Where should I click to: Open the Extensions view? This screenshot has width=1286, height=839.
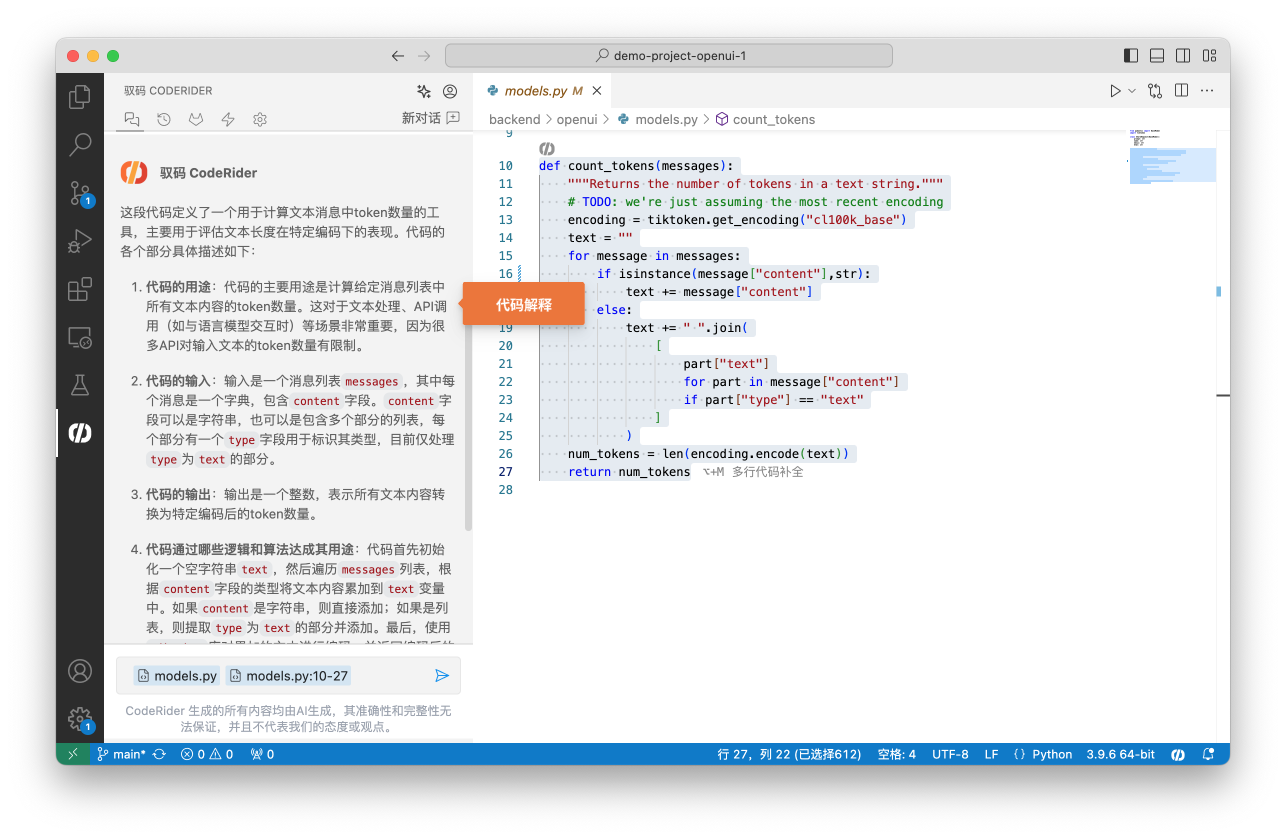click(80, 290)
